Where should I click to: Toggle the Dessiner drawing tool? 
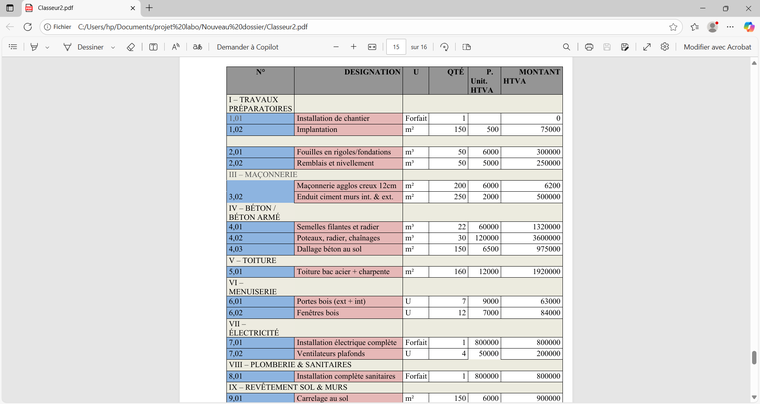[x=84, y=47]
